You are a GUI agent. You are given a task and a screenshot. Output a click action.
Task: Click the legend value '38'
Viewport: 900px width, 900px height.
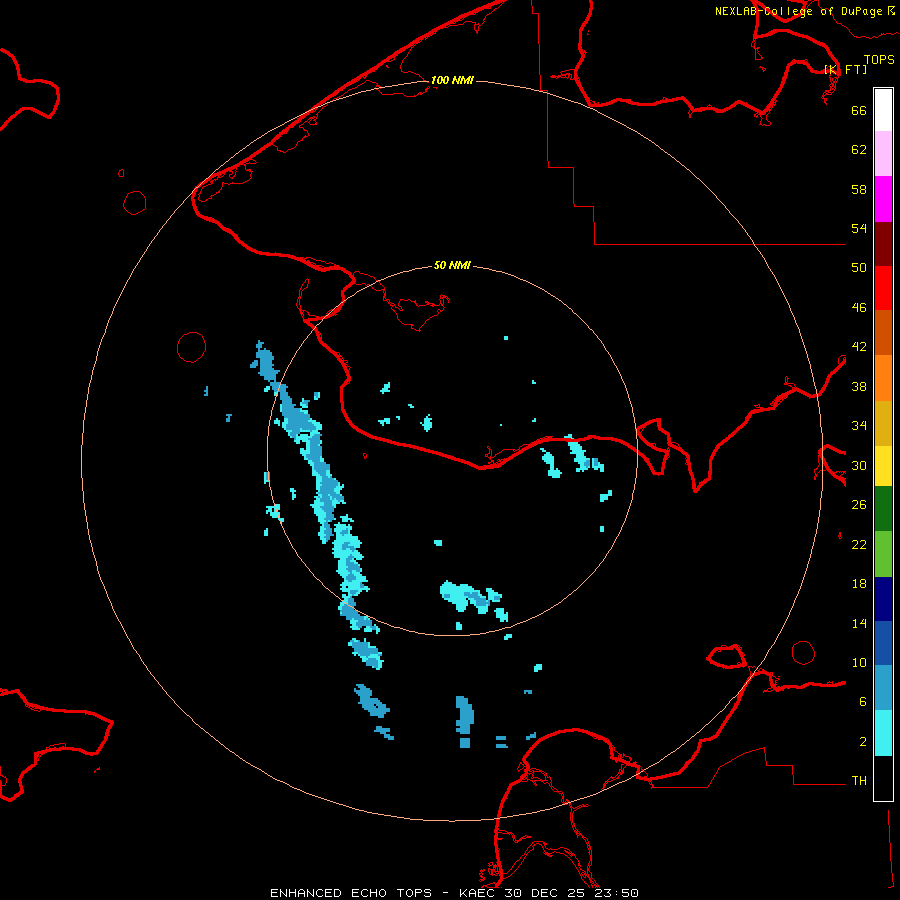point(859,386)
